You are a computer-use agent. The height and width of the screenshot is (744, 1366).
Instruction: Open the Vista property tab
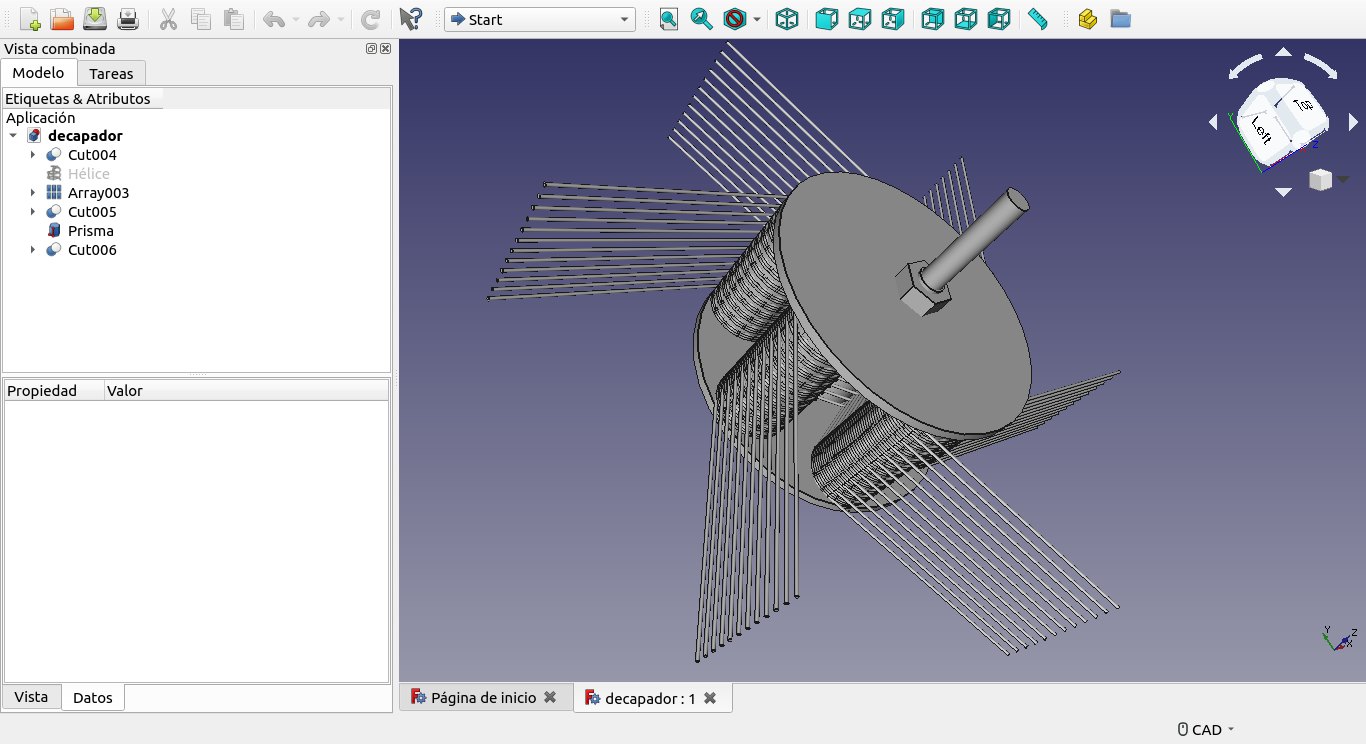tap(31, 697)
